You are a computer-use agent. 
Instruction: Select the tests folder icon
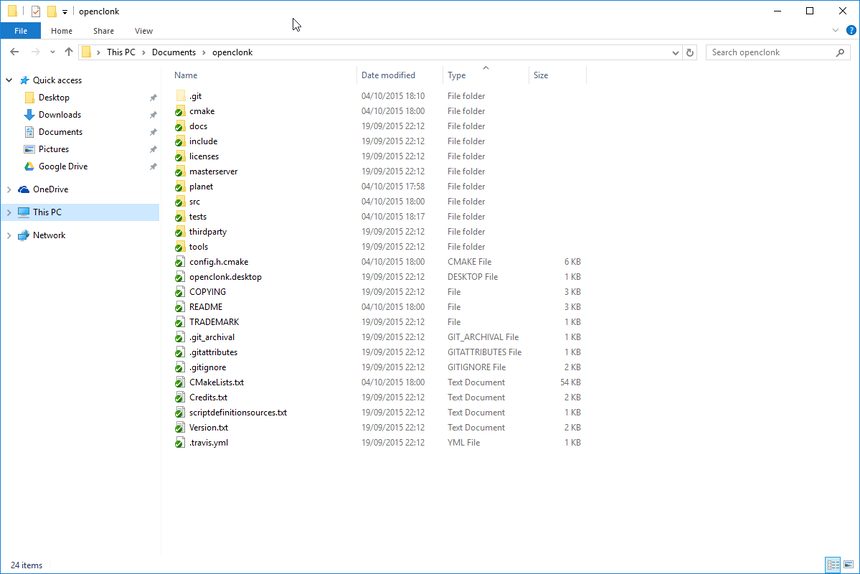179,217
